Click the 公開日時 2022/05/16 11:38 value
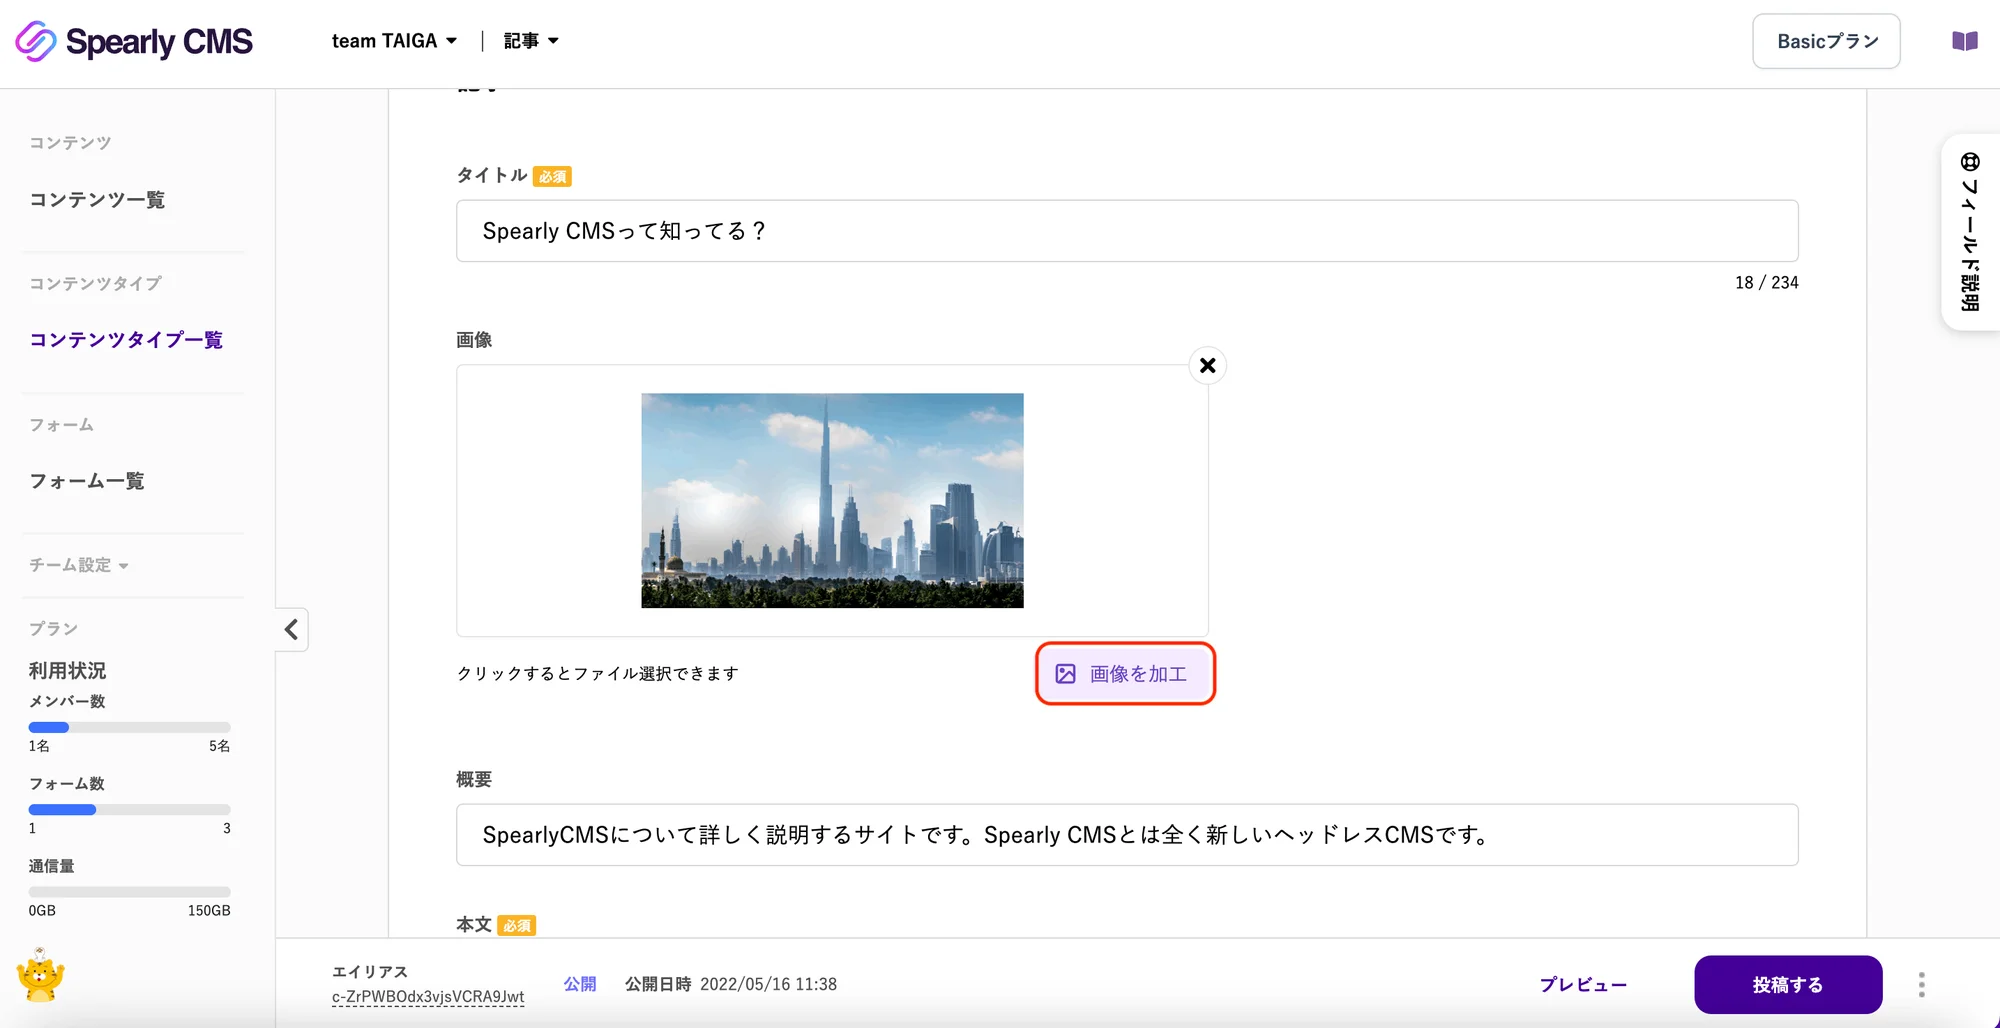 pyautogui.click(x=731, y=984)
